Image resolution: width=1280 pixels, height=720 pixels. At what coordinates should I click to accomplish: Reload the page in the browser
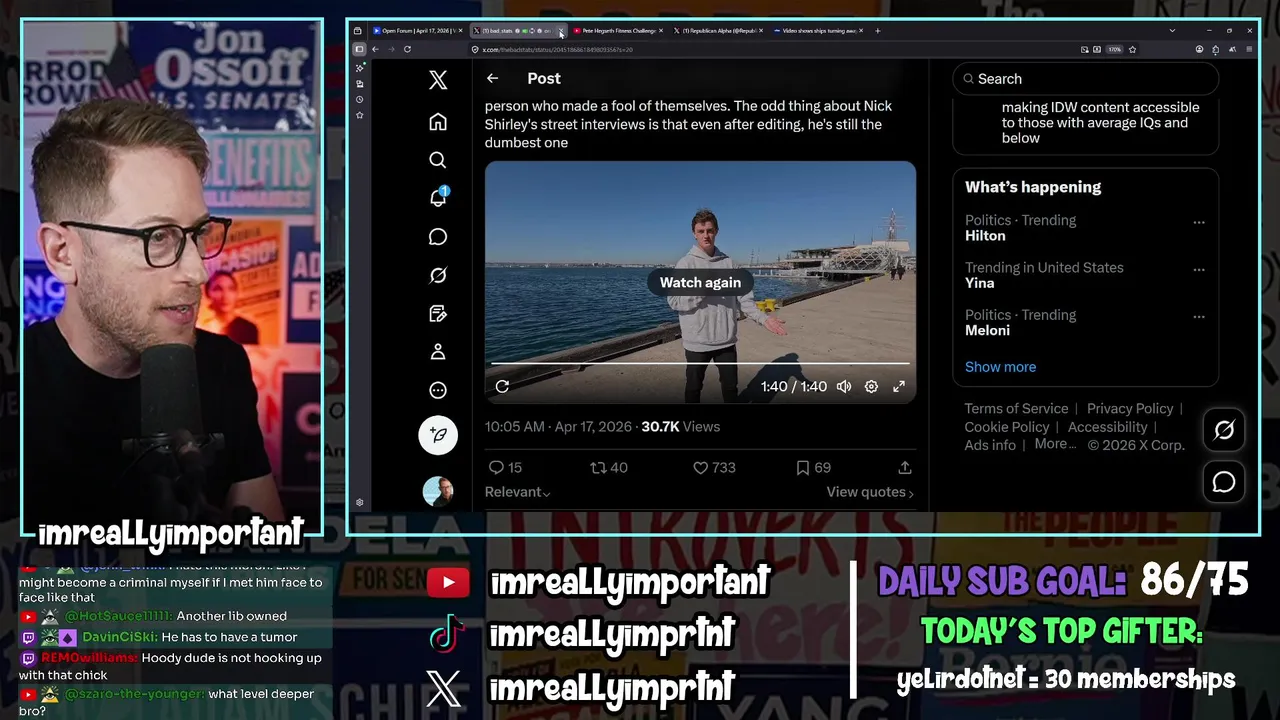tap(407, 49)
